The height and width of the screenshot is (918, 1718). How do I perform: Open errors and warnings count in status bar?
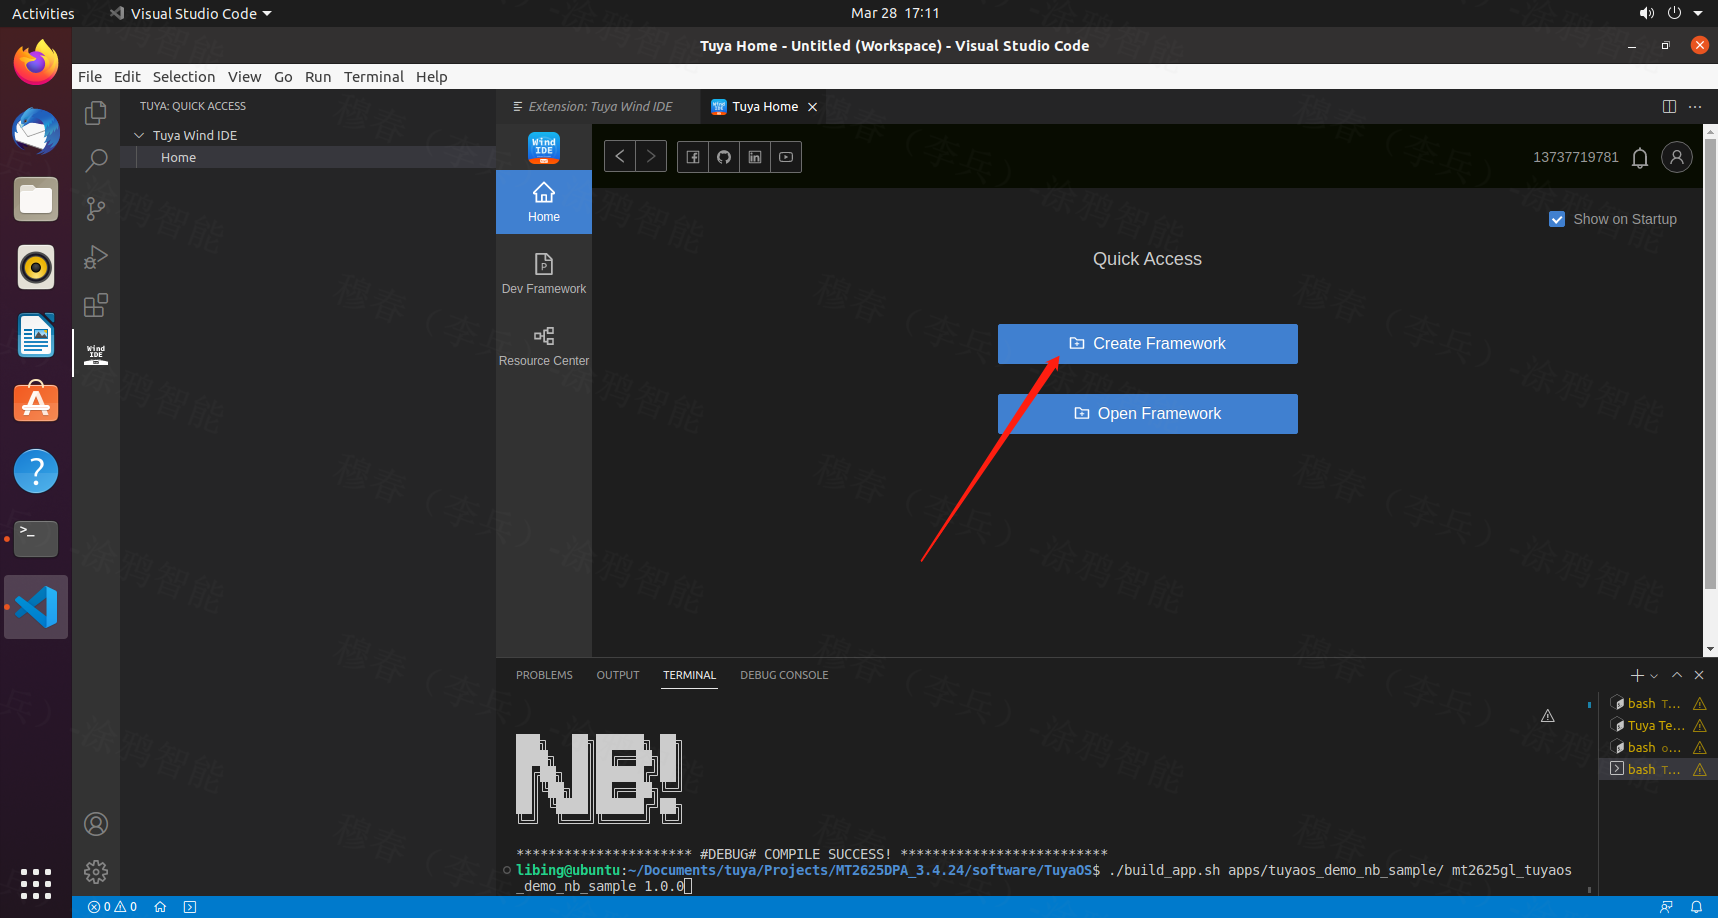[112, 907]
